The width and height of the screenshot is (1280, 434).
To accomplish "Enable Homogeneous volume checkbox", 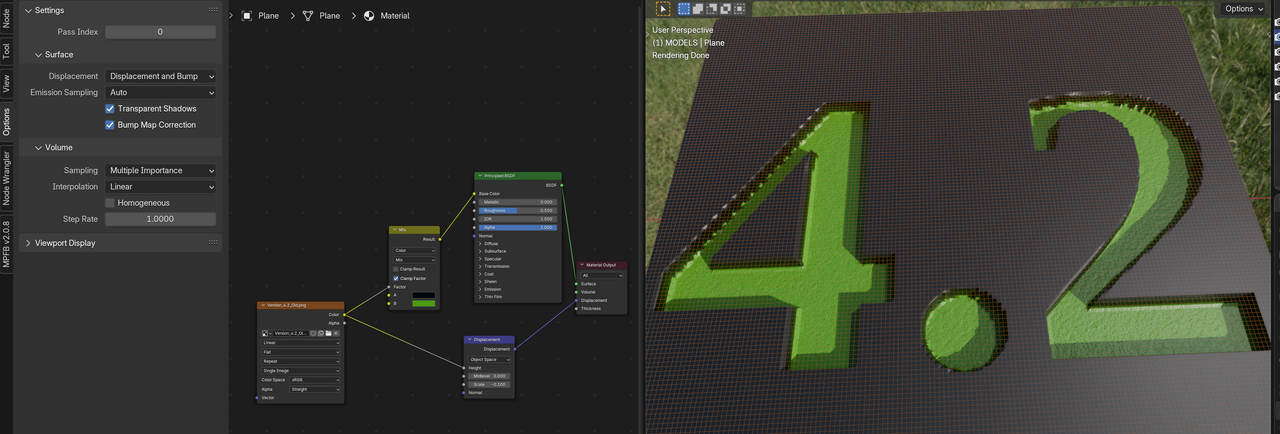I will [x=110, y=203].
